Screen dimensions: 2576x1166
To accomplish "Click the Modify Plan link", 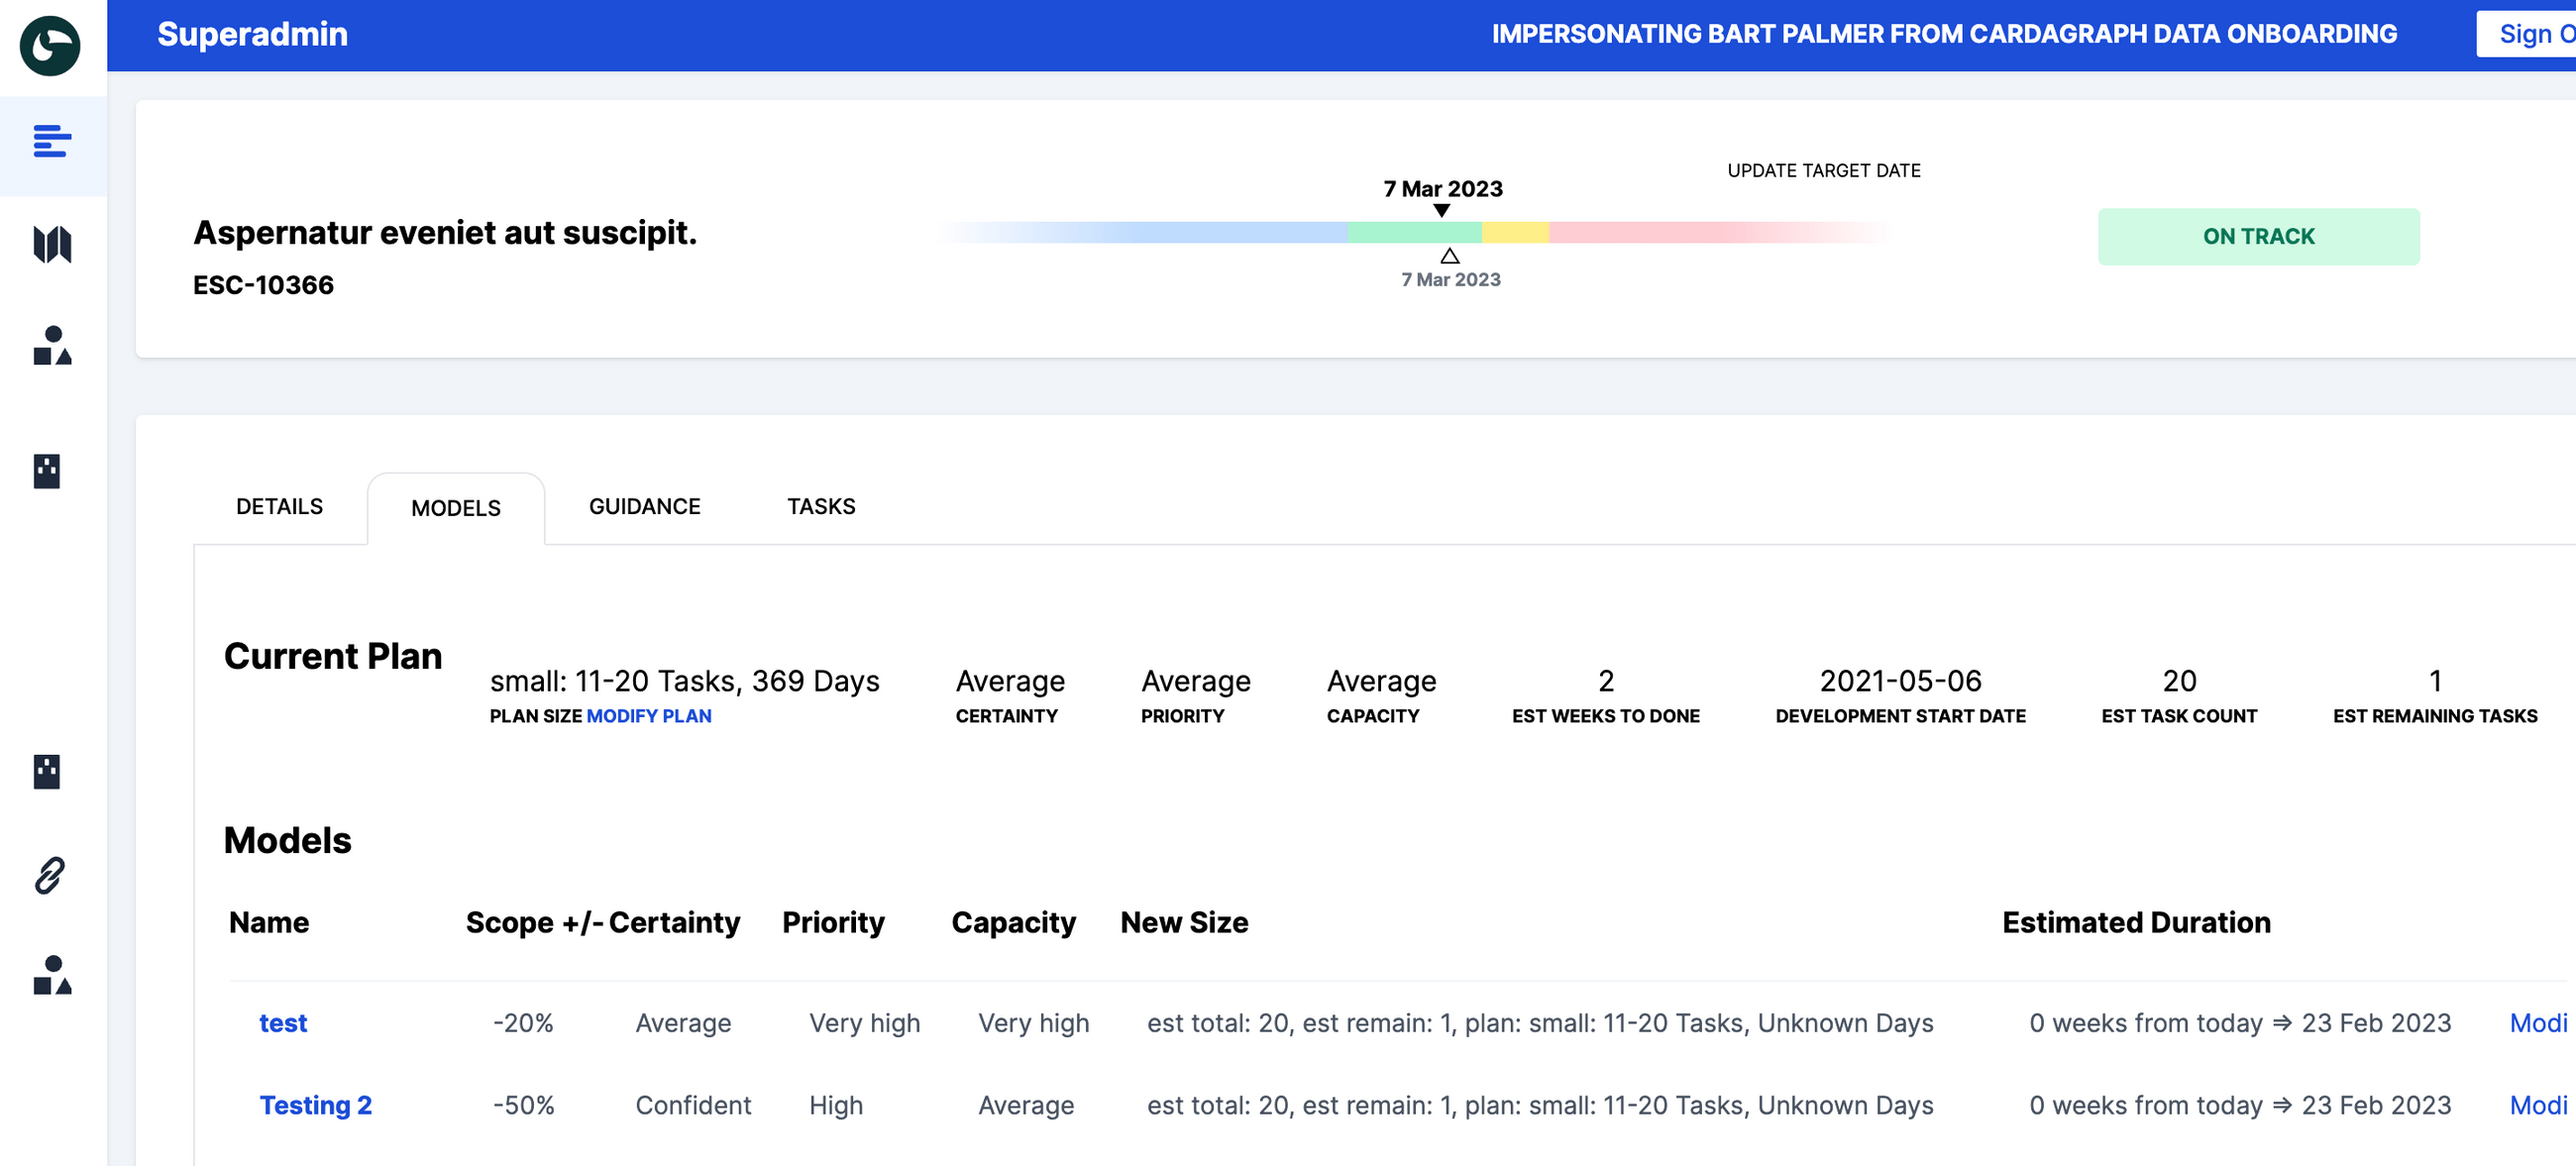I will (x=648, y=716).
